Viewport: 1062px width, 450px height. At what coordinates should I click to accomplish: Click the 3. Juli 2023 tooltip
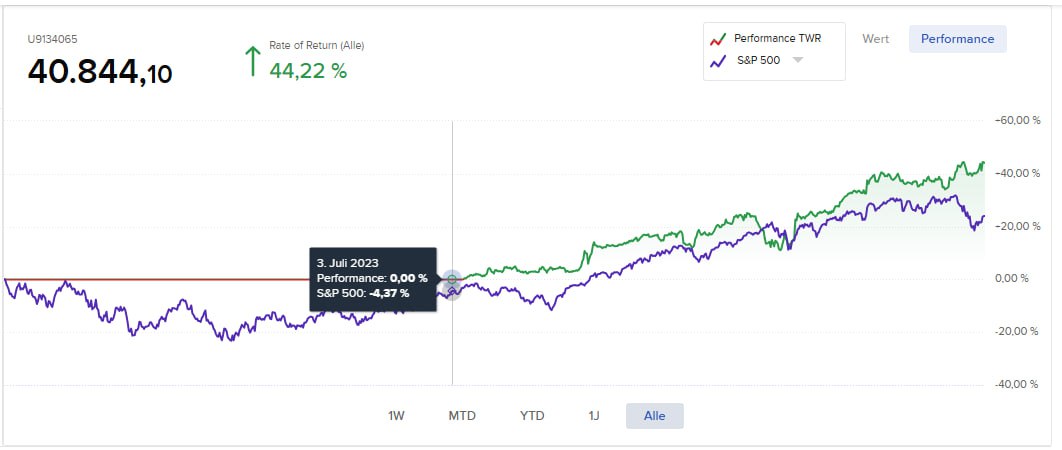tap(371, 278)
